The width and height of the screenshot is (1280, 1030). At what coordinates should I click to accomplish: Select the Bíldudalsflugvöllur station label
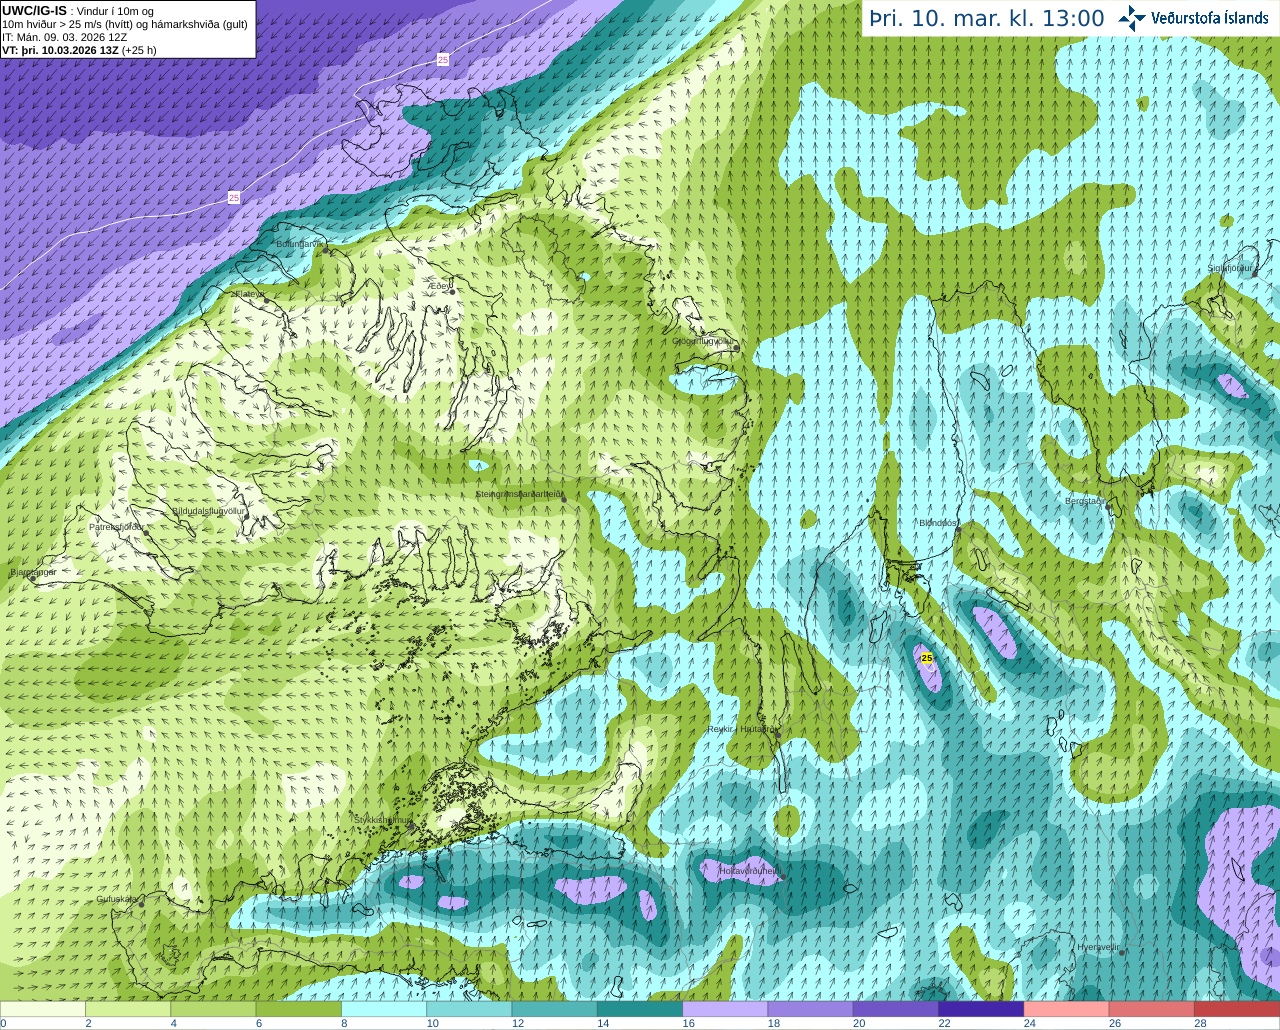pos(209,511)
